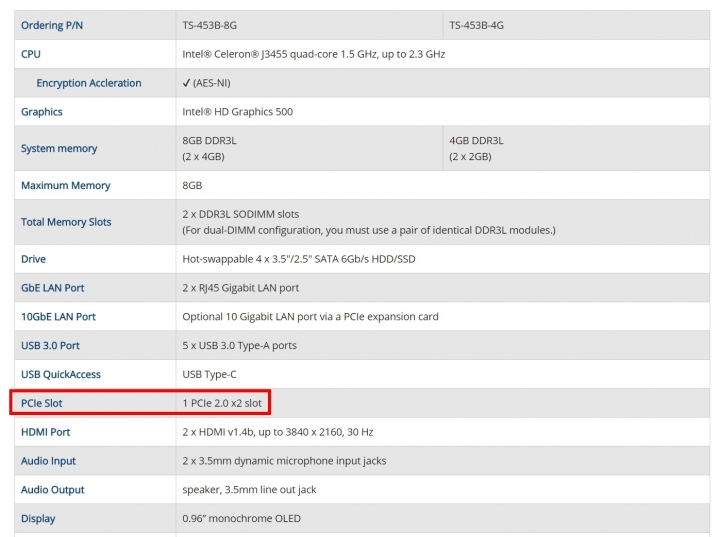The height and width of the screenshot is (537, 720).
Task: Click the Intel HD Graphics 500 text
Action: coord(237,112)
